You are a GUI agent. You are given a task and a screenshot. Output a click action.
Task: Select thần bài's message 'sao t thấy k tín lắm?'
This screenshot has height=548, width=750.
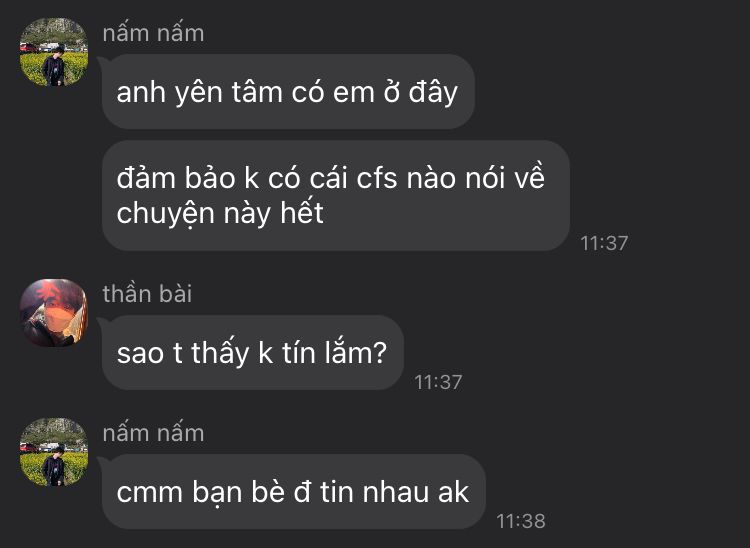253,352
